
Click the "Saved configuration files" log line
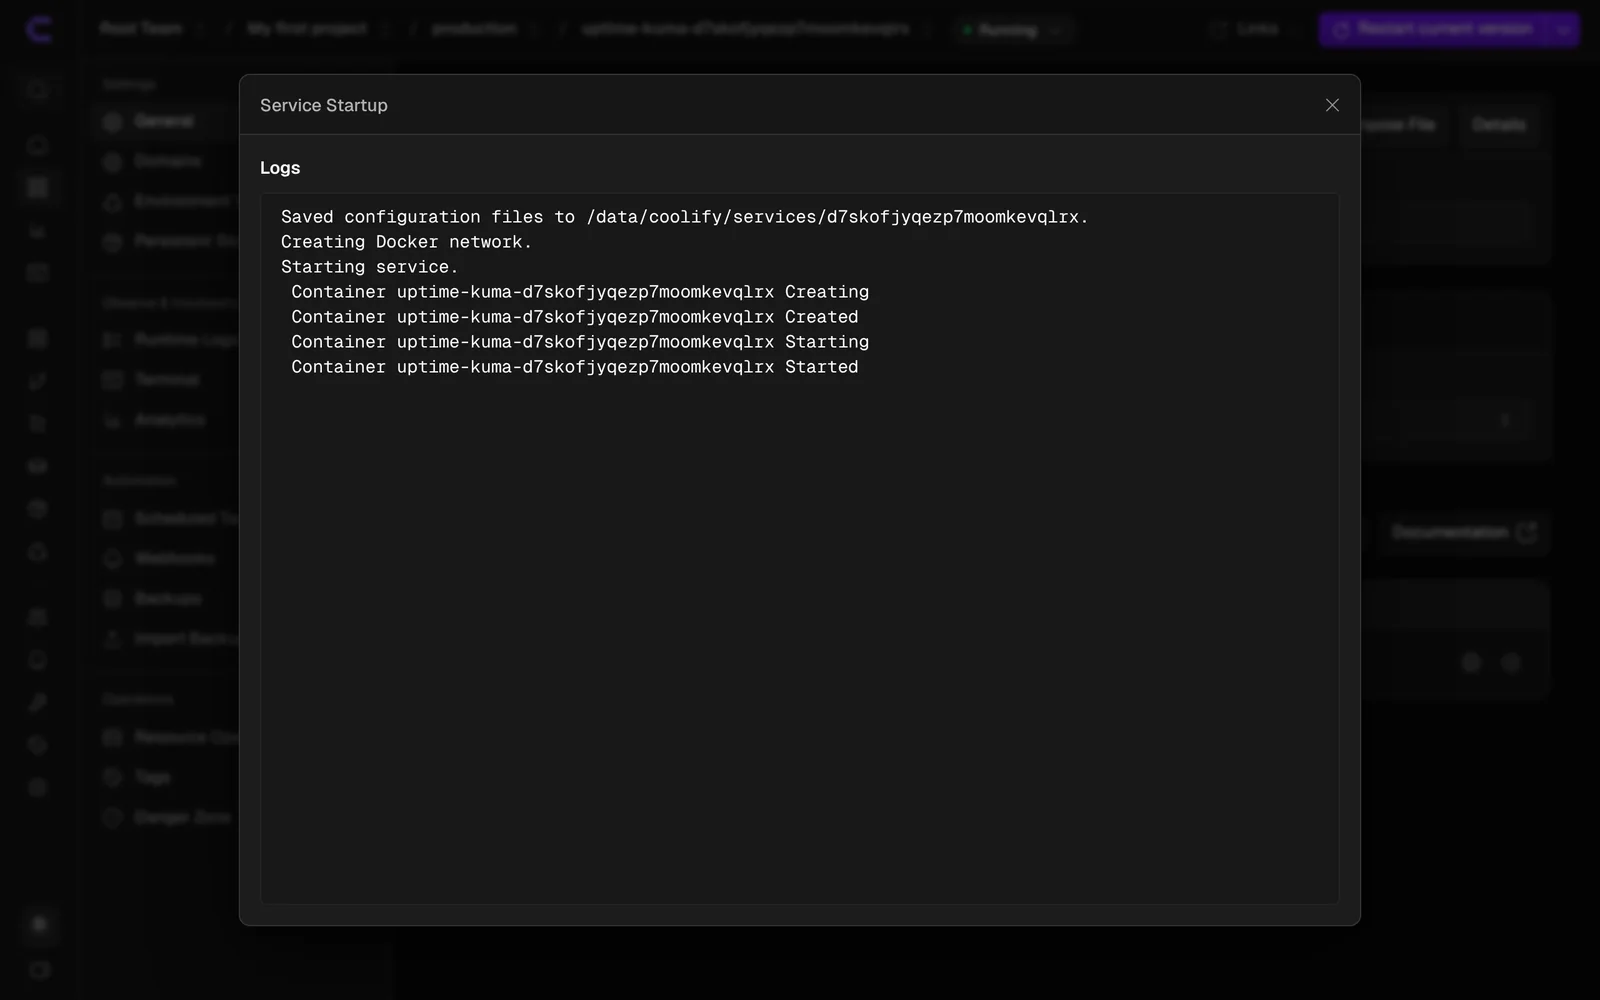(x=684, y=217)
